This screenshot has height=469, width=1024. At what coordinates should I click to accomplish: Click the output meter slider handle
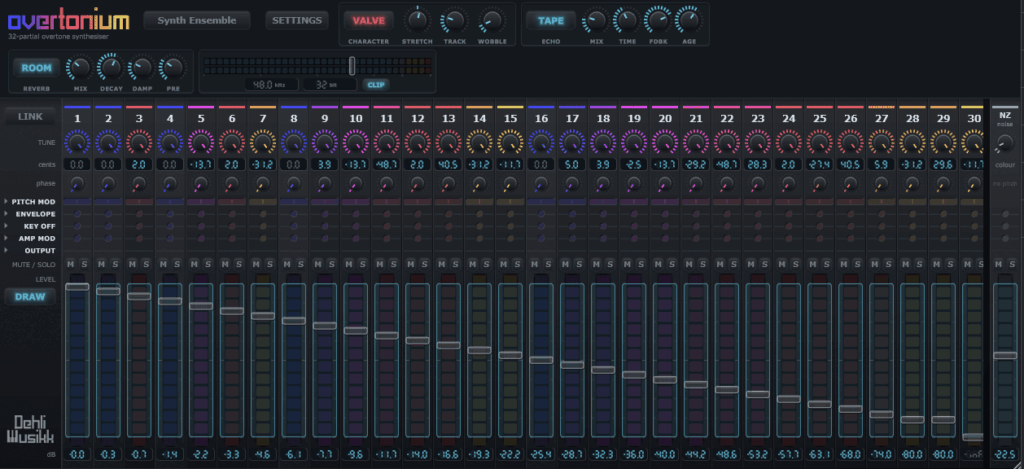tap(352, 65)
